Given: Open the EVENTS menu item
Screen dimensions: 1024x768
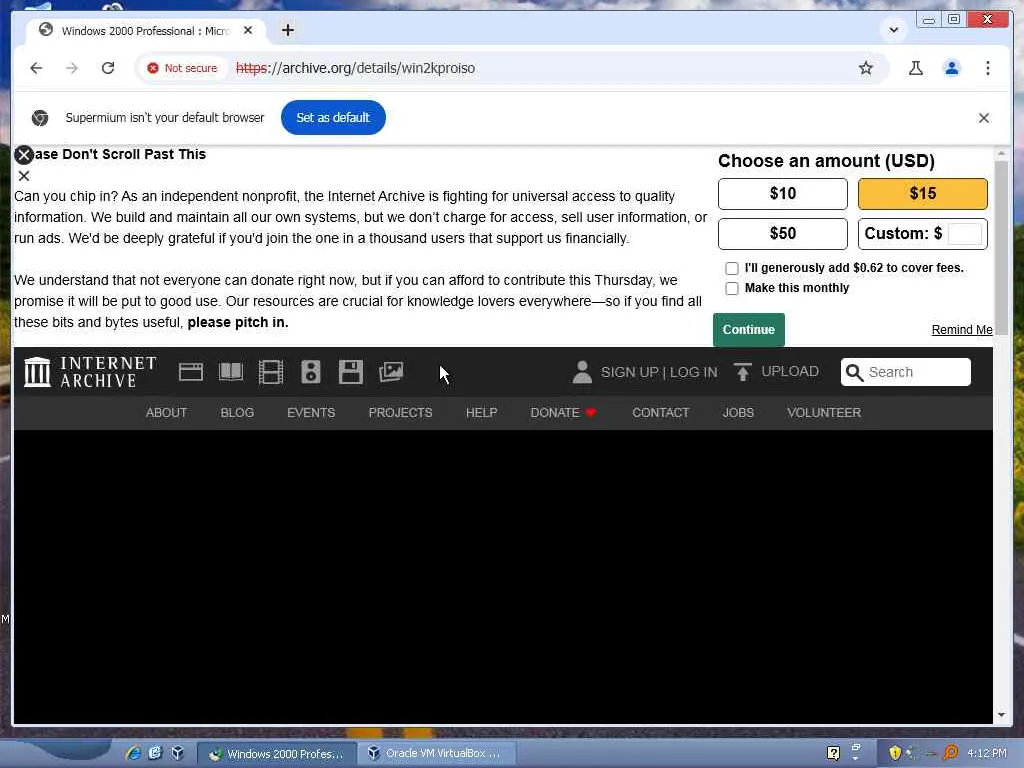Looking at the screenshot, I should pyautogui.click(x=311, y=413).
